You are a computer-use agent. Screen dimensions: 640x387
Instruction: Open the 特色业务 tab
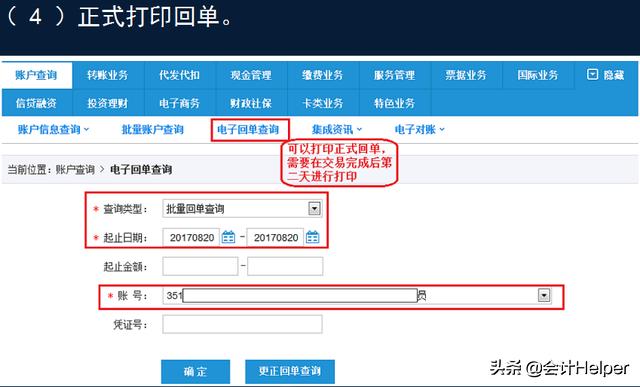coord(394,103)
